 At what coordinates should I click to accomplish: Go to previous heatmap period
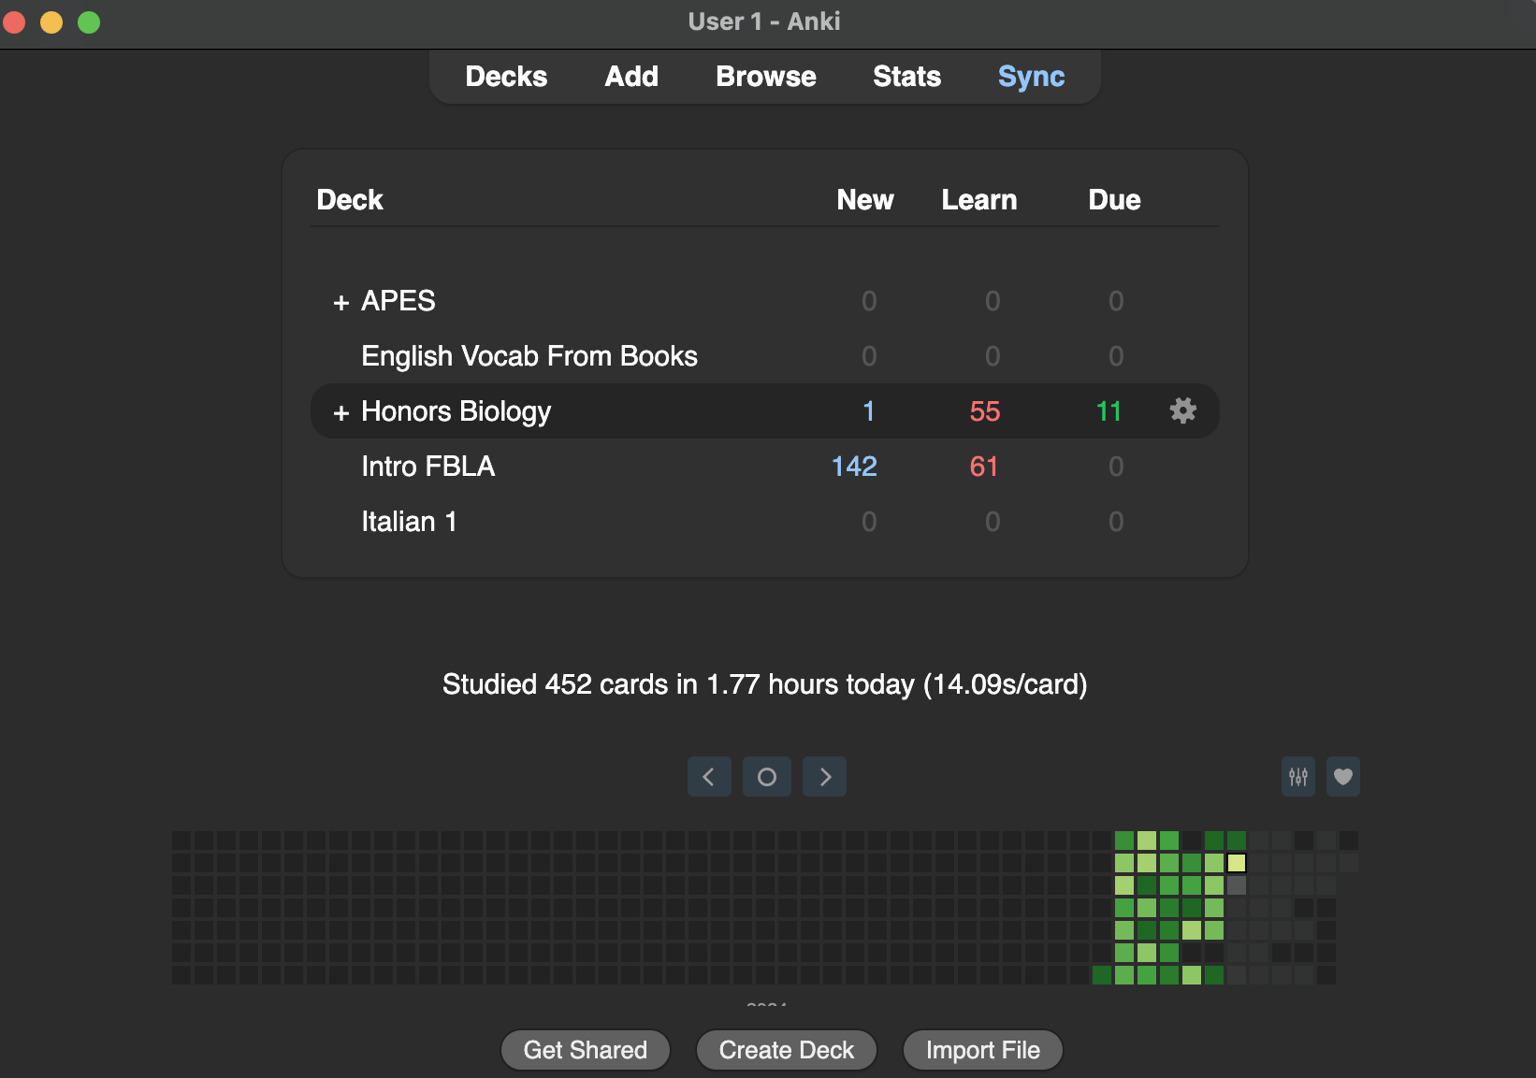point(709,777)
